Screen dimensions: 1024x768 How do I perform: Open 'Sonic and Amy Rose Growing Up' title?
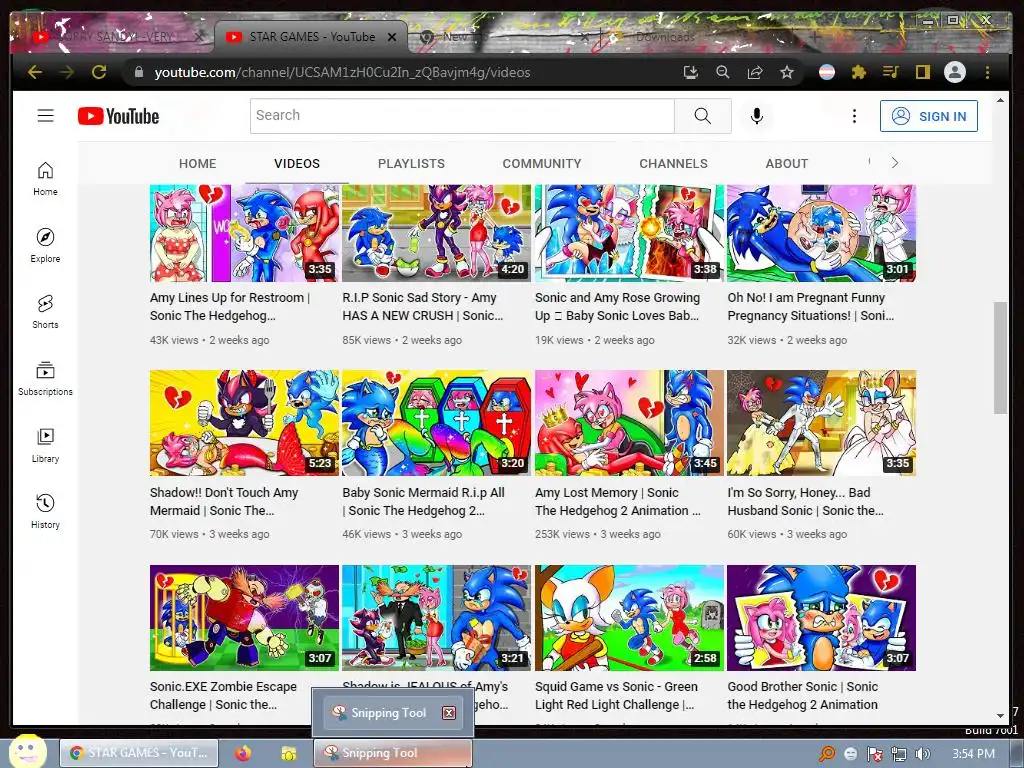(617, 306)
